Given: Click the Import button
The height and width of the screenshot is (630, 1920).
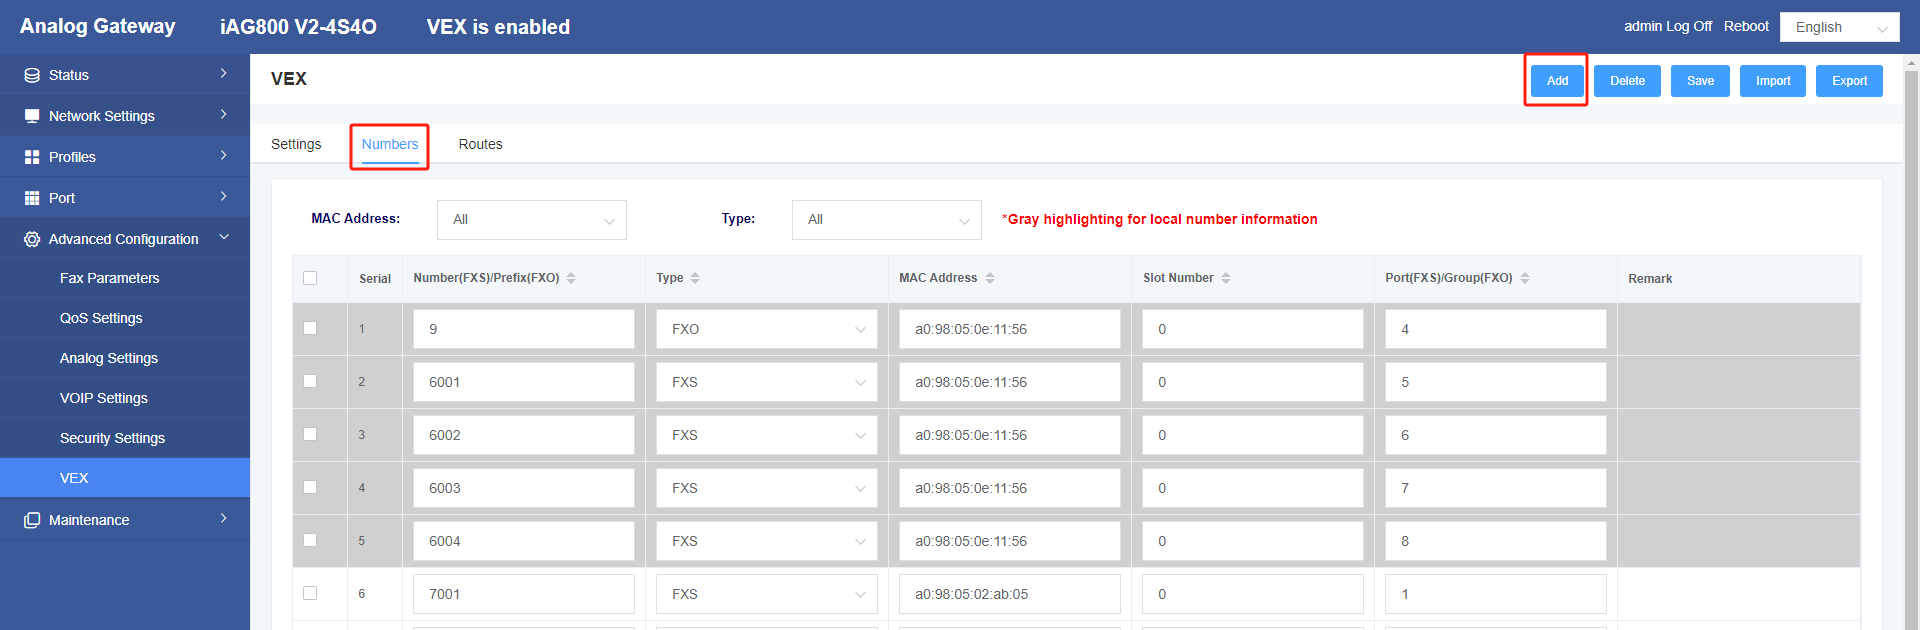Looking at the screenshot, I should (1773, 81).
